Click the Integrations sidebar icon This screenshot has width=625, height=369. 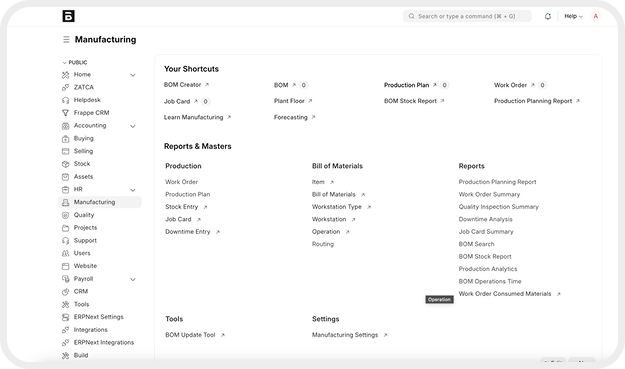pyautogui.click(x=65, y=330)
